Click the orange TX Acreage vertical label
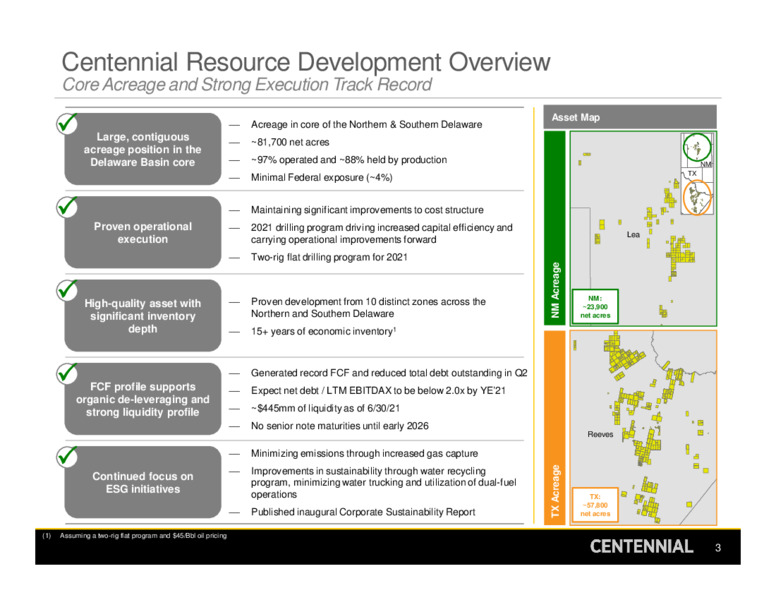The width and height of the screenshot is (776, 600). (x=554, y=428)
